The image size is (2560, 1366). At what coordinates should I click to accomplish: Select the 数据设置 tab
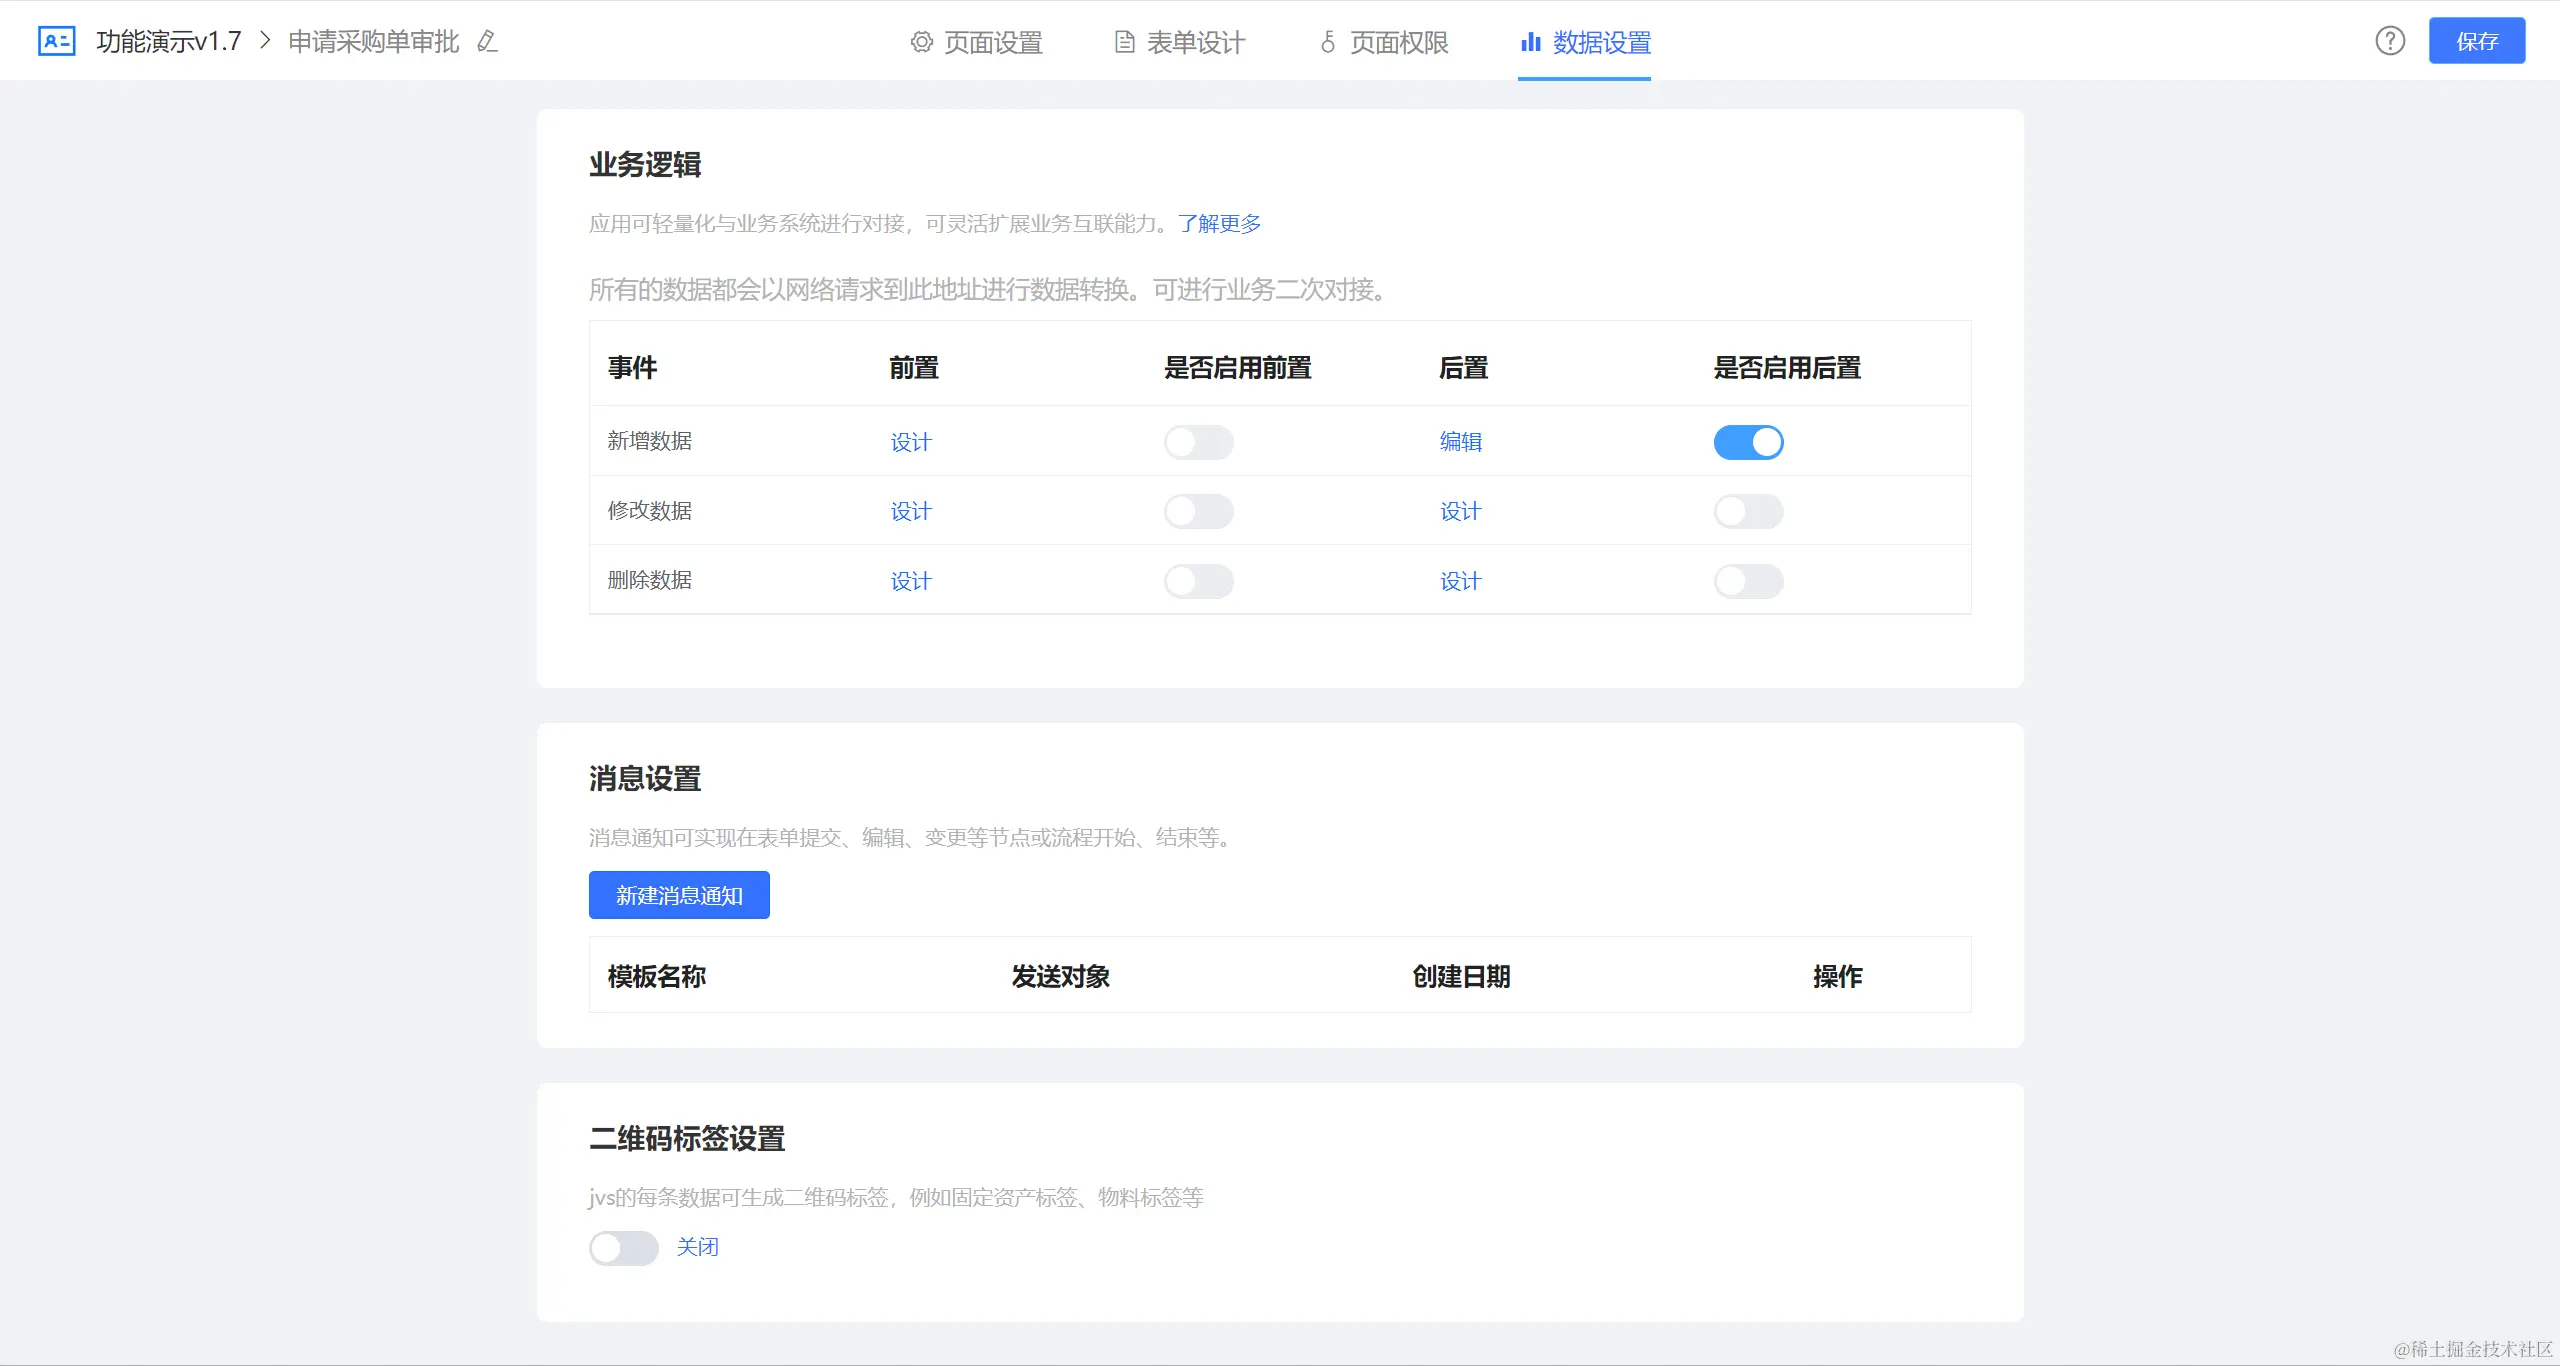(1585, 42)
